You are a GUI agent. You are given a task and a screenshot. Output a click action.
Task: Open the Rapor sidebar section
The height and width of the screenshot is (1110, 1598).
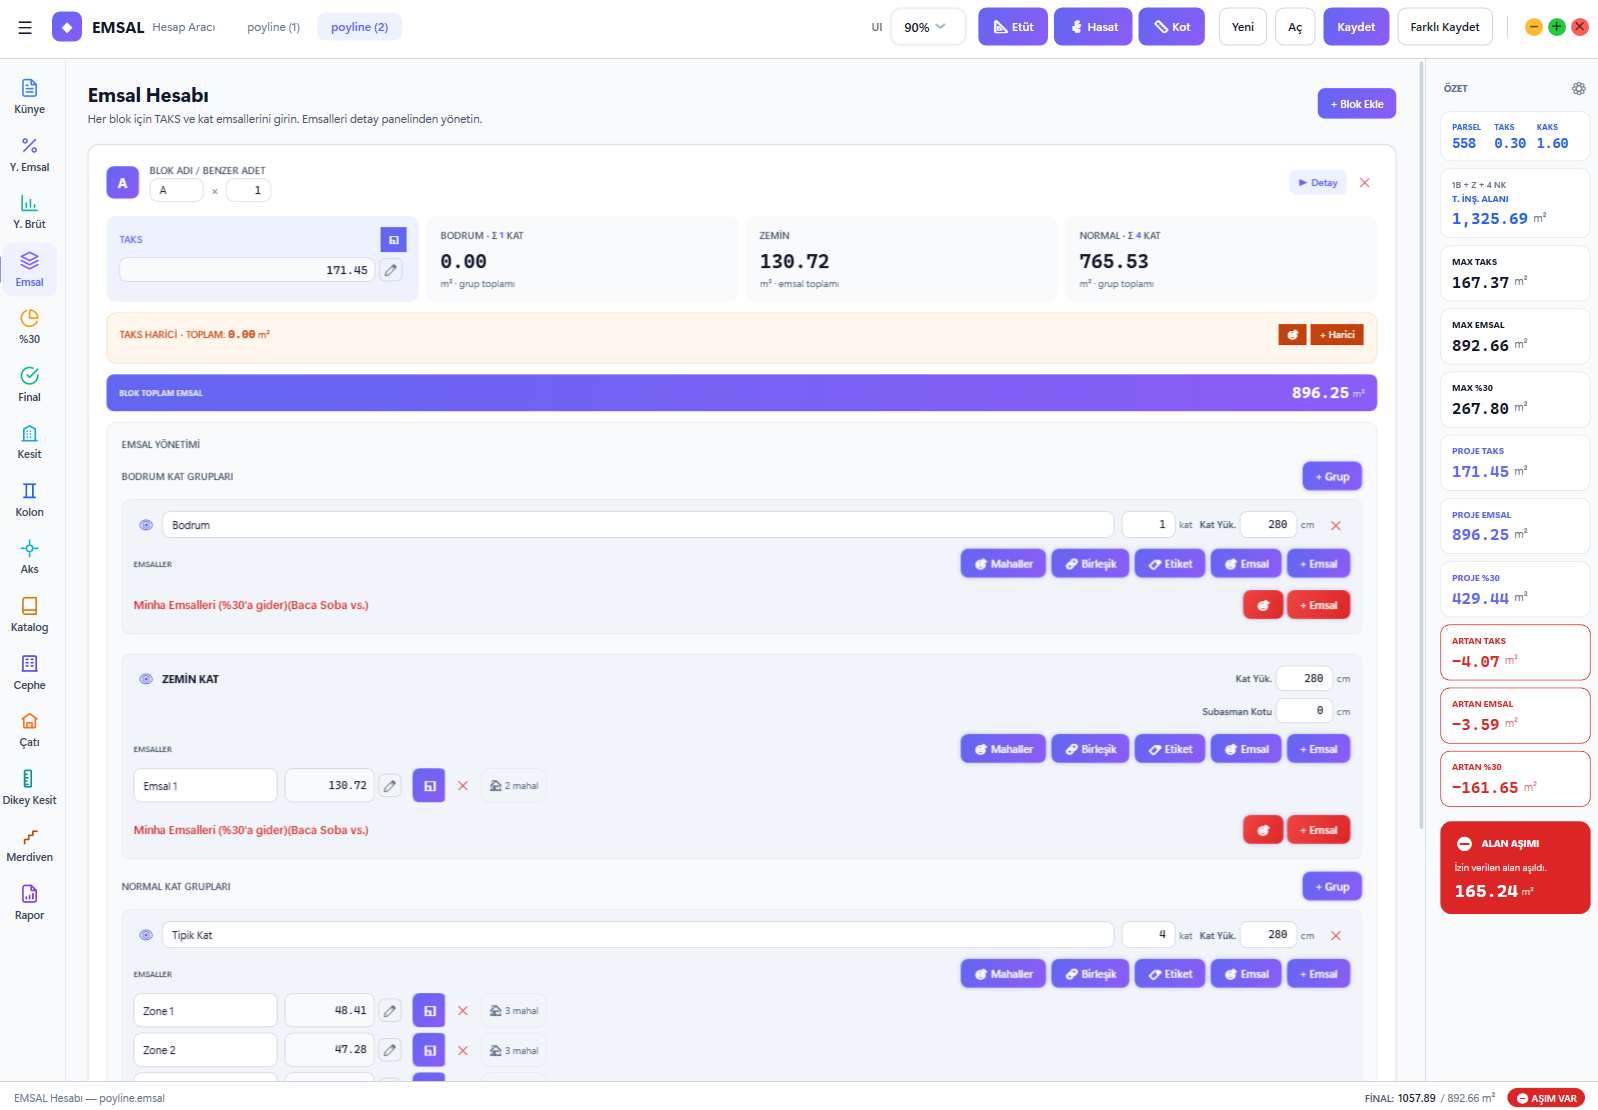pos(29,903)
